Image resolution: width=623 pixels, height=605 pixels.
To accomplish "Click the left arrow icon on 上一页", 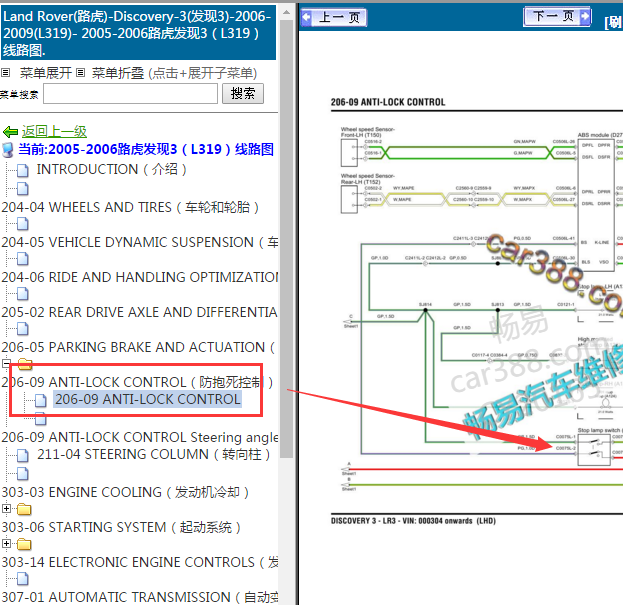I will point(306,17).
